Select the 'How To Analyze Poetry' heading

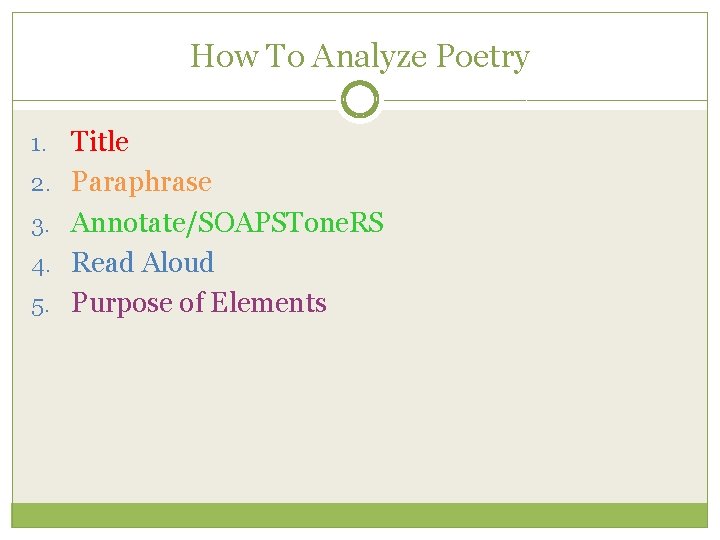point(359,56)
